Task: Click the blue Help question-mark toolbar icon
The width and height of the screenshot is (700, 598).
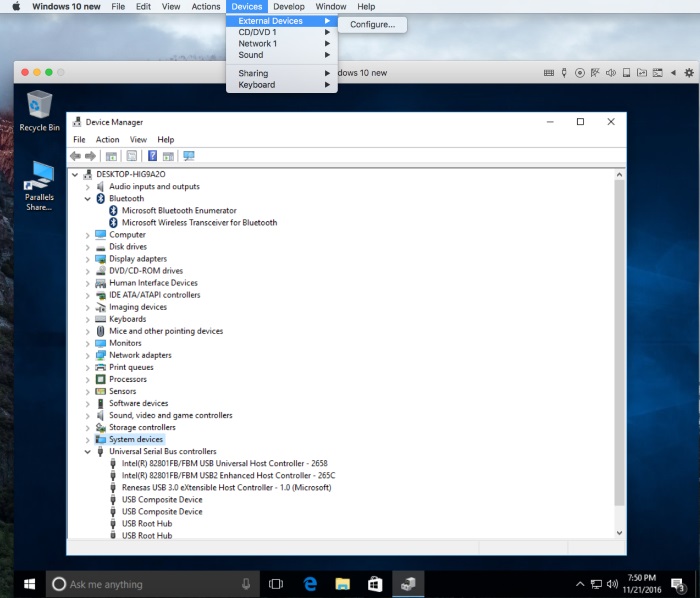Action: (x=152, y=156)
